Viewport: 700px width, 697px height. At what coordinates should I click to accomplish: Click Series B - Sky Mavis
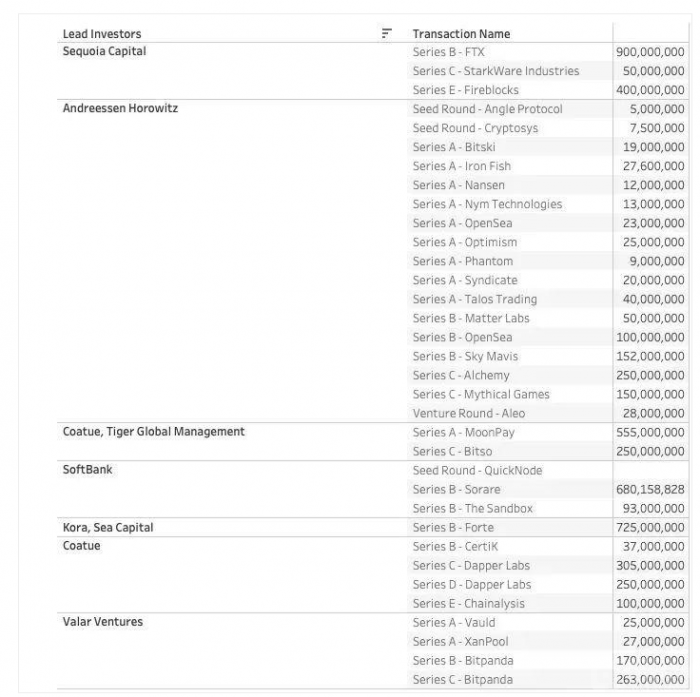click(465, 356)
